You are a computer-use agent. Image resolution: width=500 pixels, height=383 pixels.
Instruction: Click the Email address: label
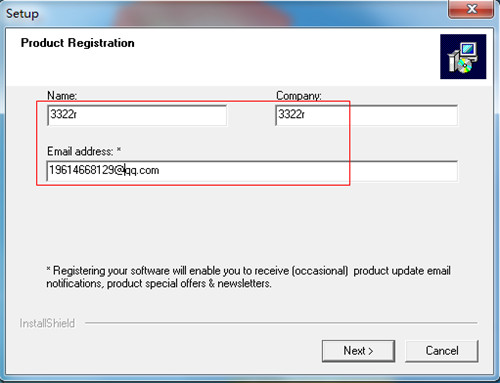click(80, 151)
